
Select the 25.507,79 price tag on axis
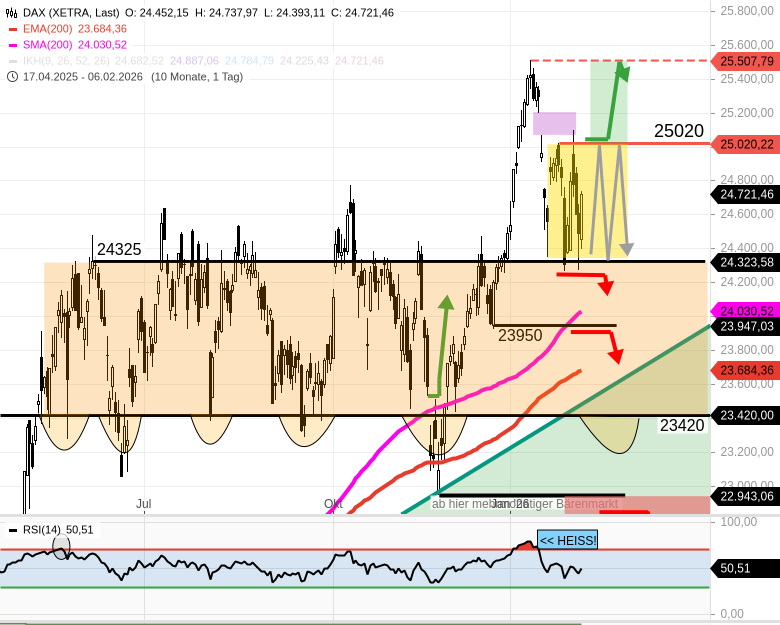[745, 61]
